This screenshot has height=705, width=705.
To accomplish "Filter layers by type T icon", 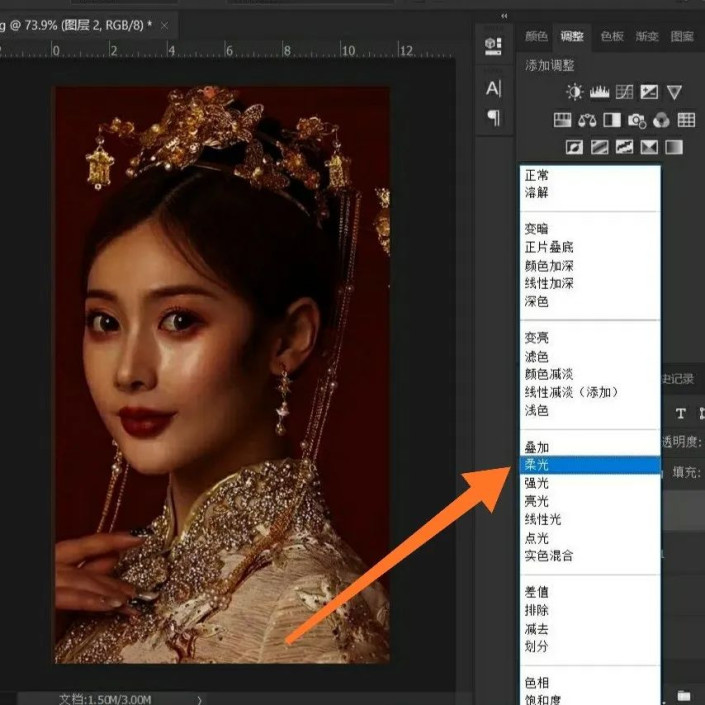I will click(x=681, y=413).
